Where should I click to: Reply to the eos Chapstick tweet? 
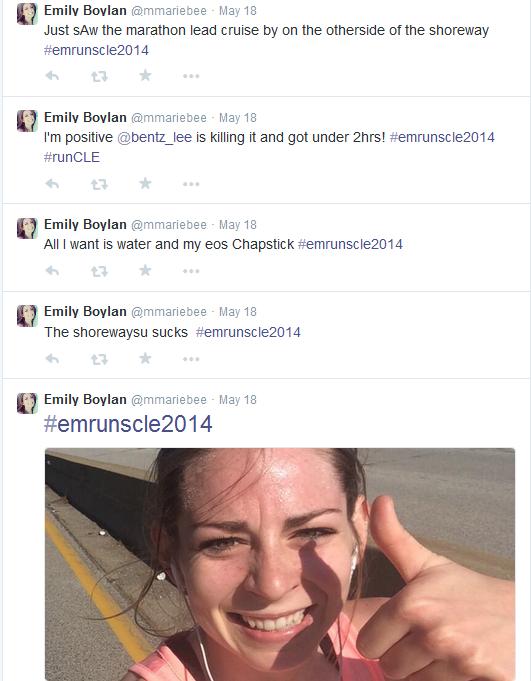[52, 271]
